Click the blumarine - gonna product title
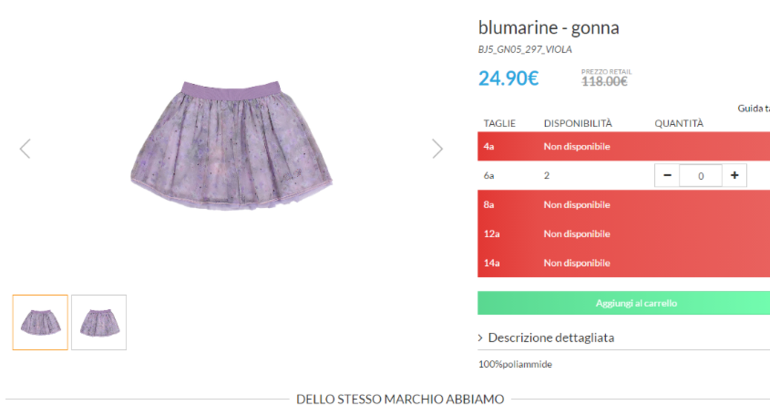The height and width of the screenshot is (405, 770). coord(549,28)
